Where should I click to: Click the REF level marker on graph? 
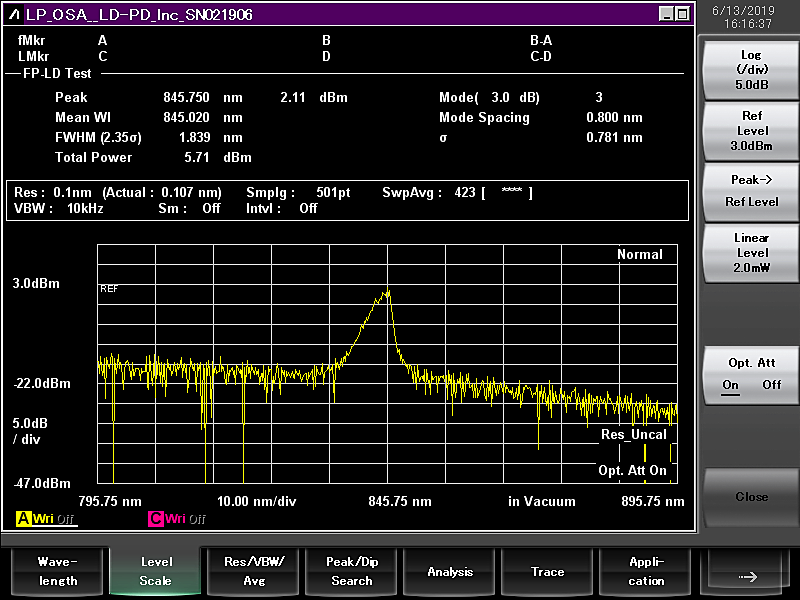tap(109, 288)
